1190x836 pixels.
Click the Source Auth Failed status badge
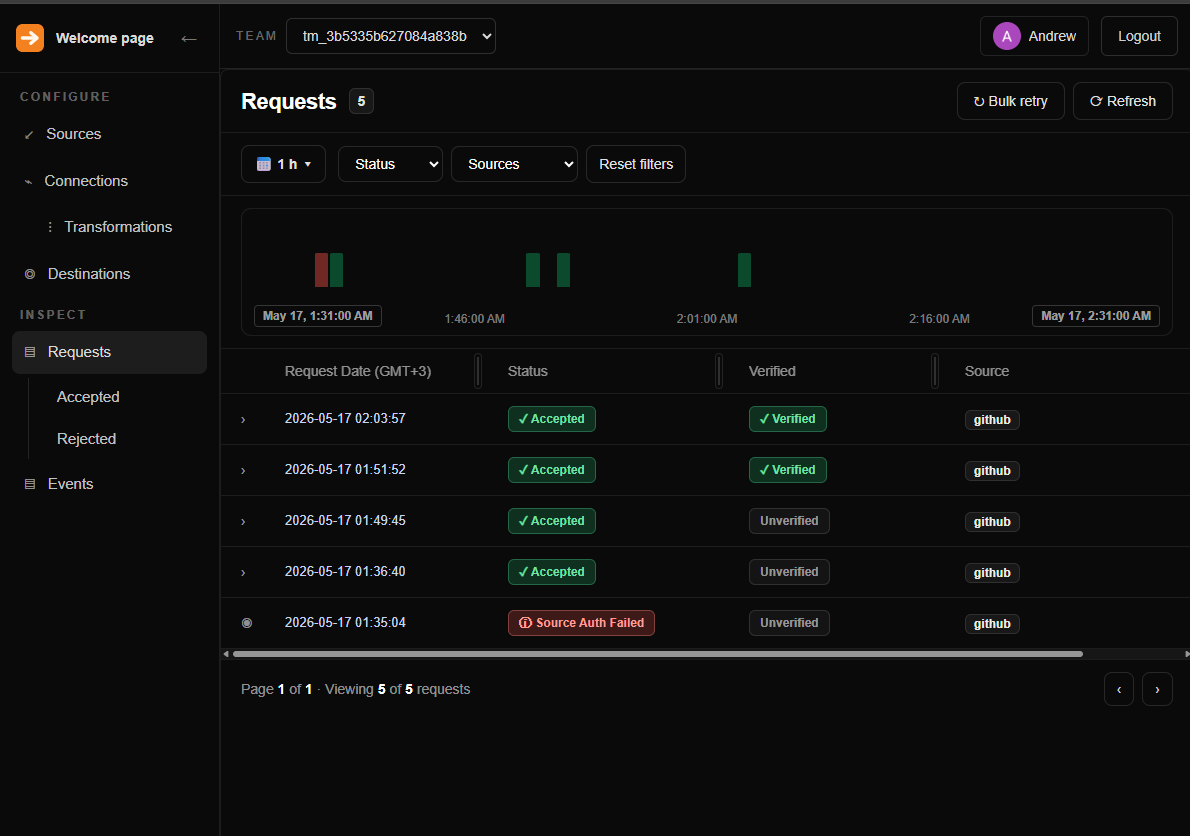tap(581, 623)
